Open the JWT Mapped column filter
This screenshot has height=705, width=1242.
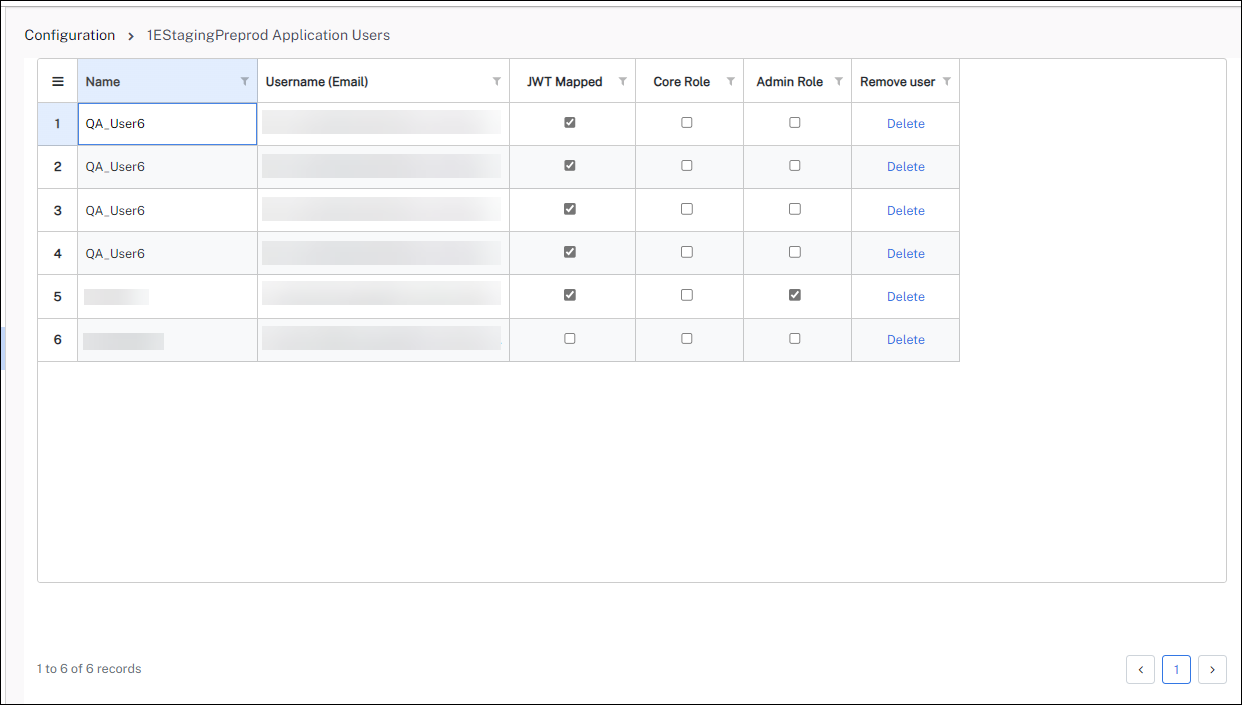pos(623,81)
